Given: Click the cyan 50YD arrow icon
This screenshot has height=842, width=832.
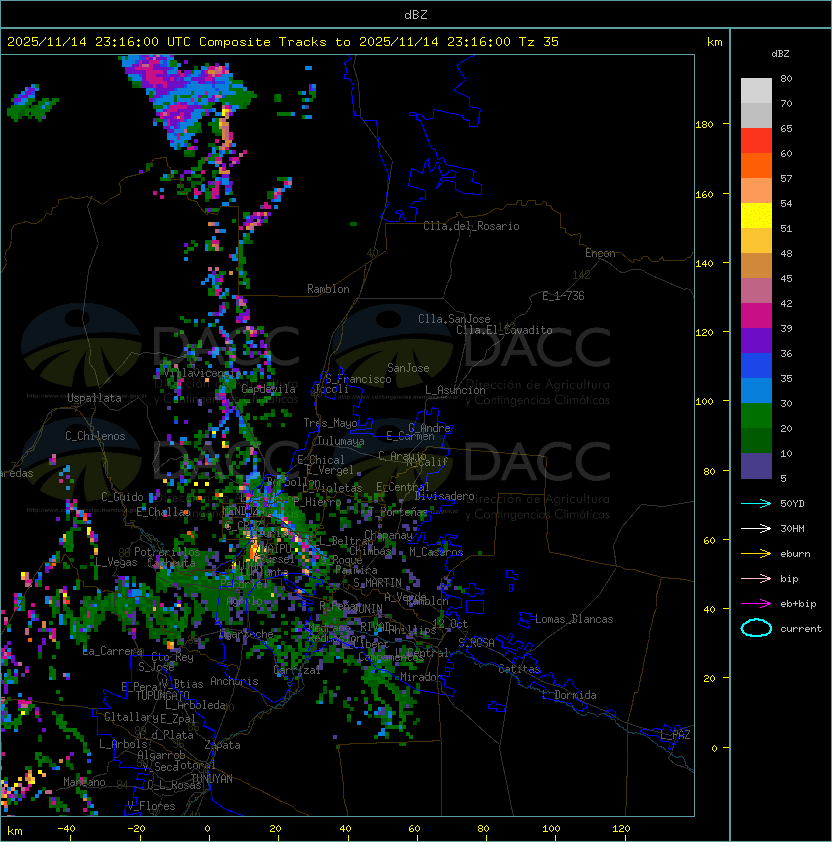Looking at the screenshot, I should (756, 503).
